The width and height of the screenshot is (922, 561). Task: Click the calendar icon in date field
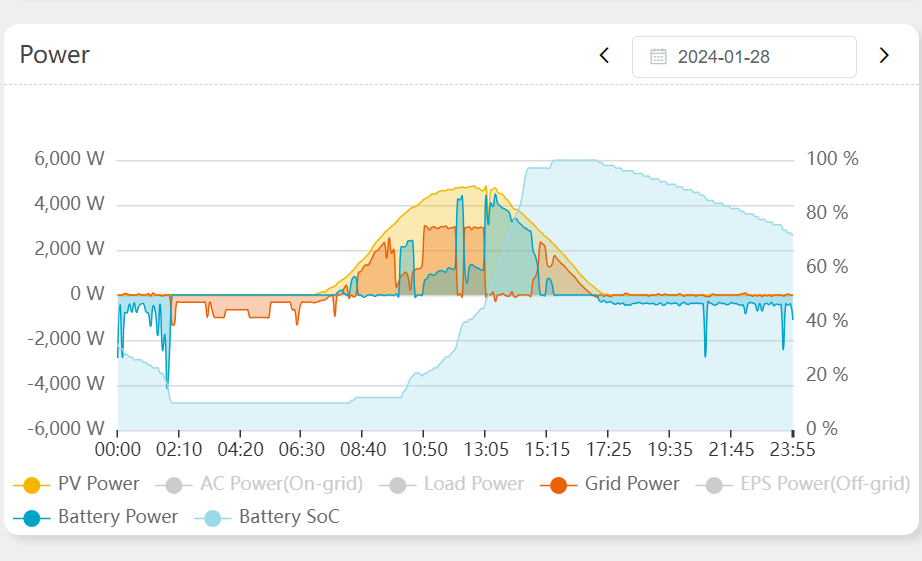[x=658, y=57]
